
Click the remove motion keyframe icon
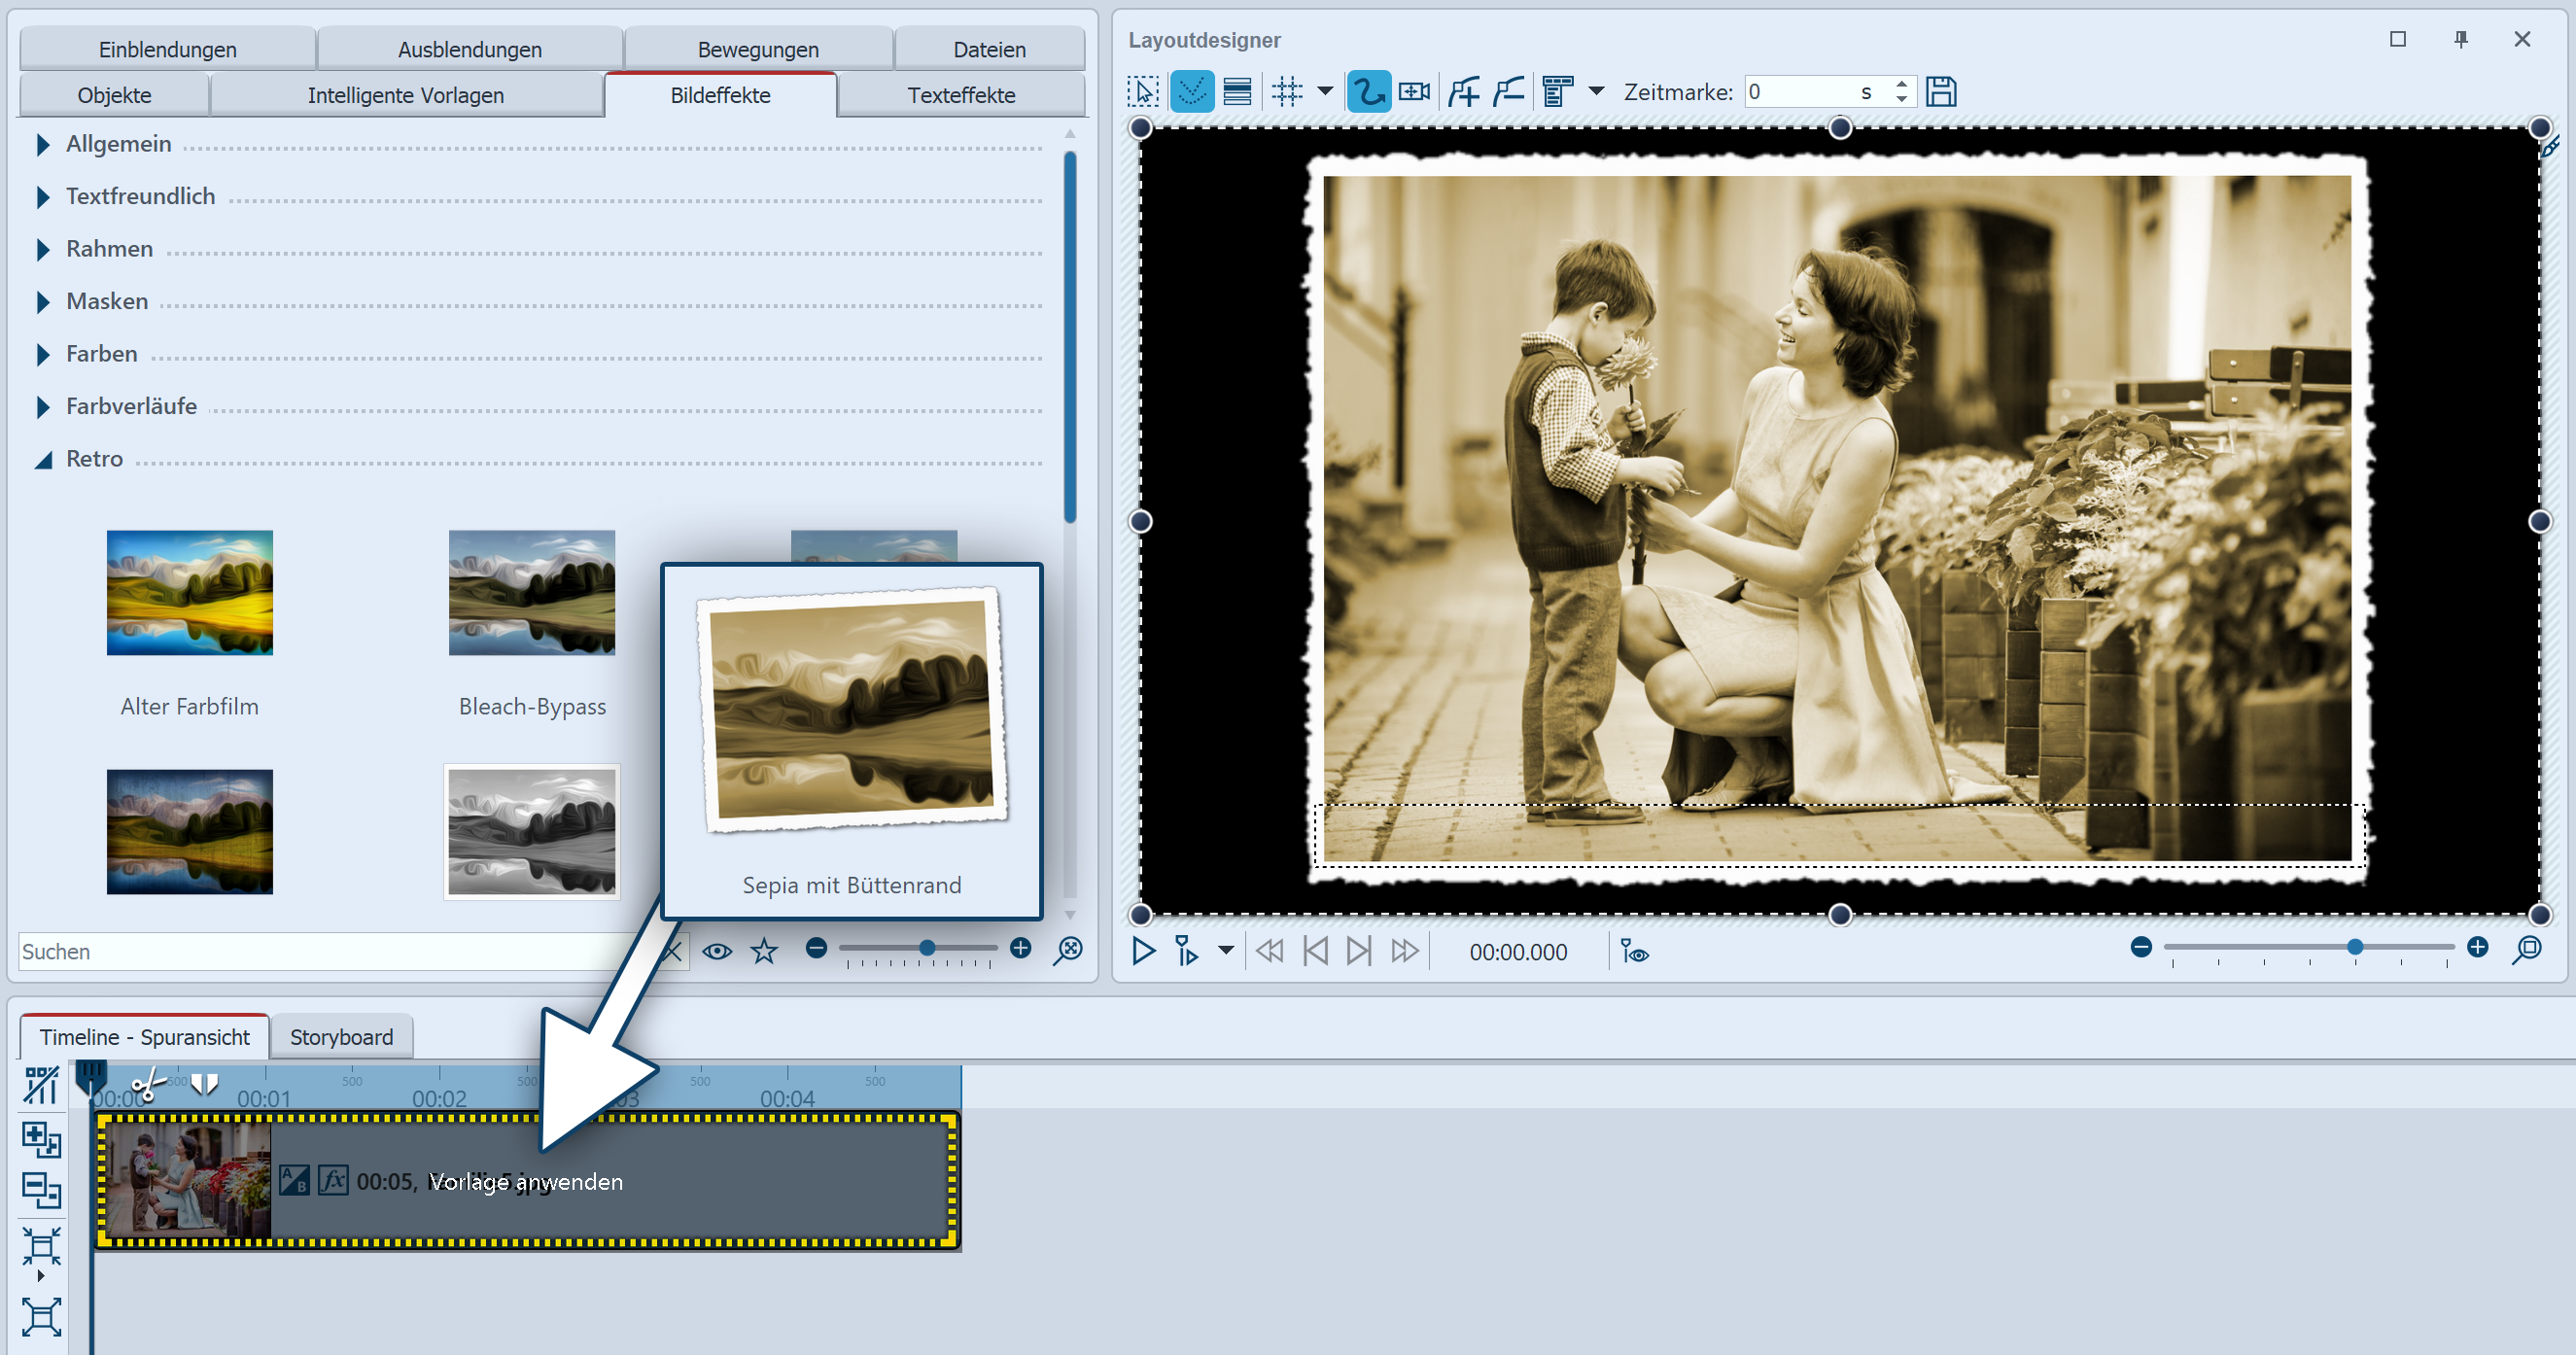coord(1509,92)
